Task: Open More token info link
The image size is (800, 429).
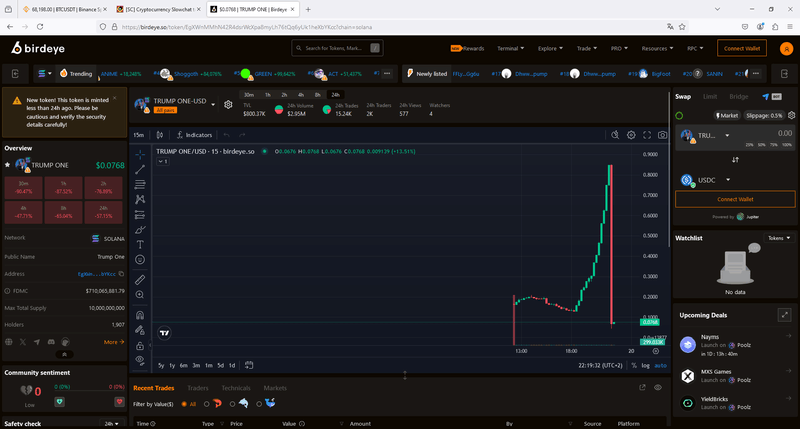Action: [x=114, y=342]
